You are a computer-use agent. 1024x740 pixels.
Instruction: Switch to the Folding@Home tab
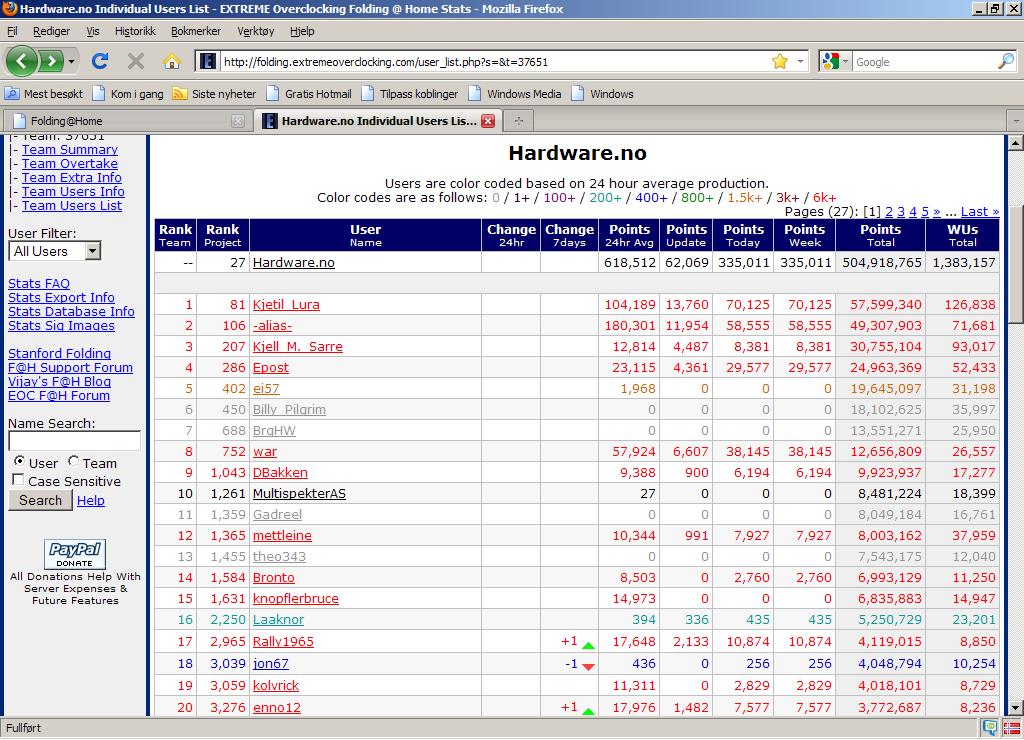(126, 121)
